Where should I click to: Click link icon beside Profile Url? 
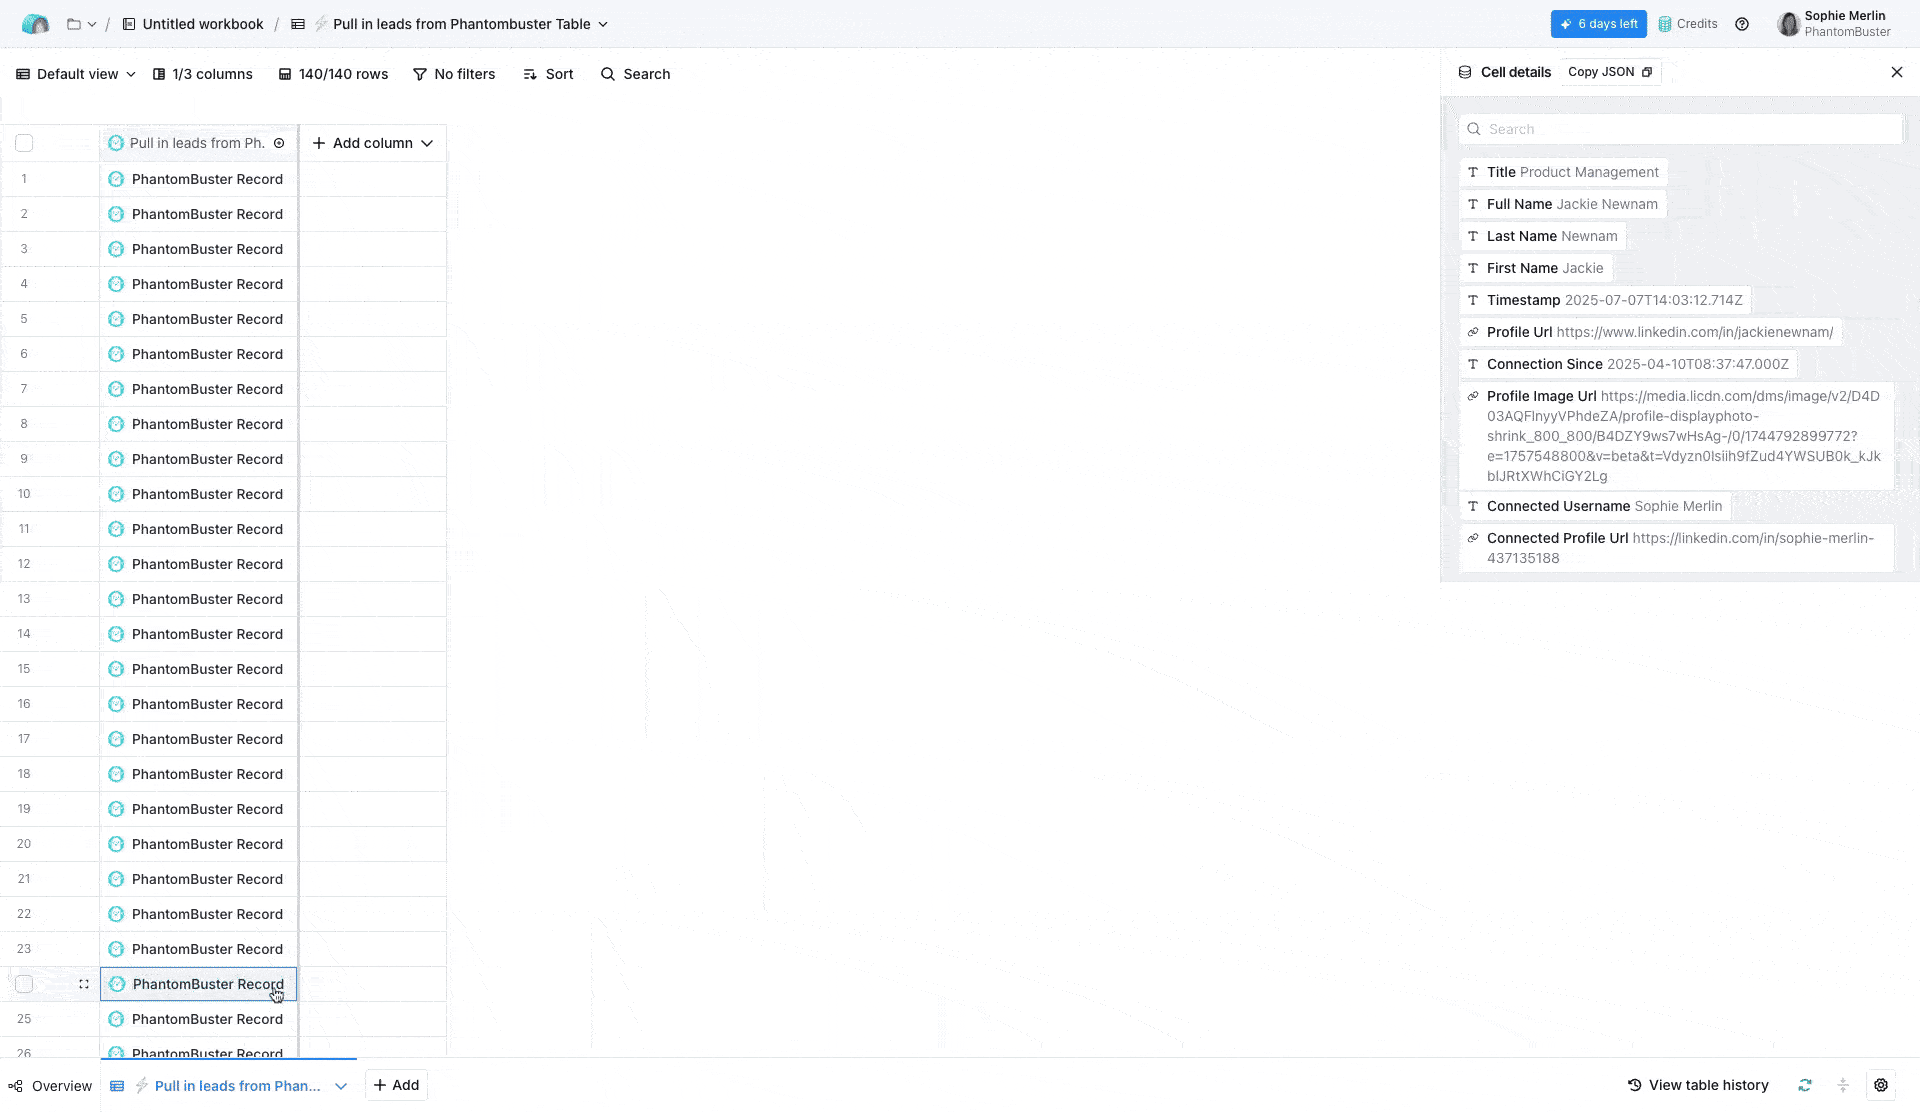tap(1473, 332)
